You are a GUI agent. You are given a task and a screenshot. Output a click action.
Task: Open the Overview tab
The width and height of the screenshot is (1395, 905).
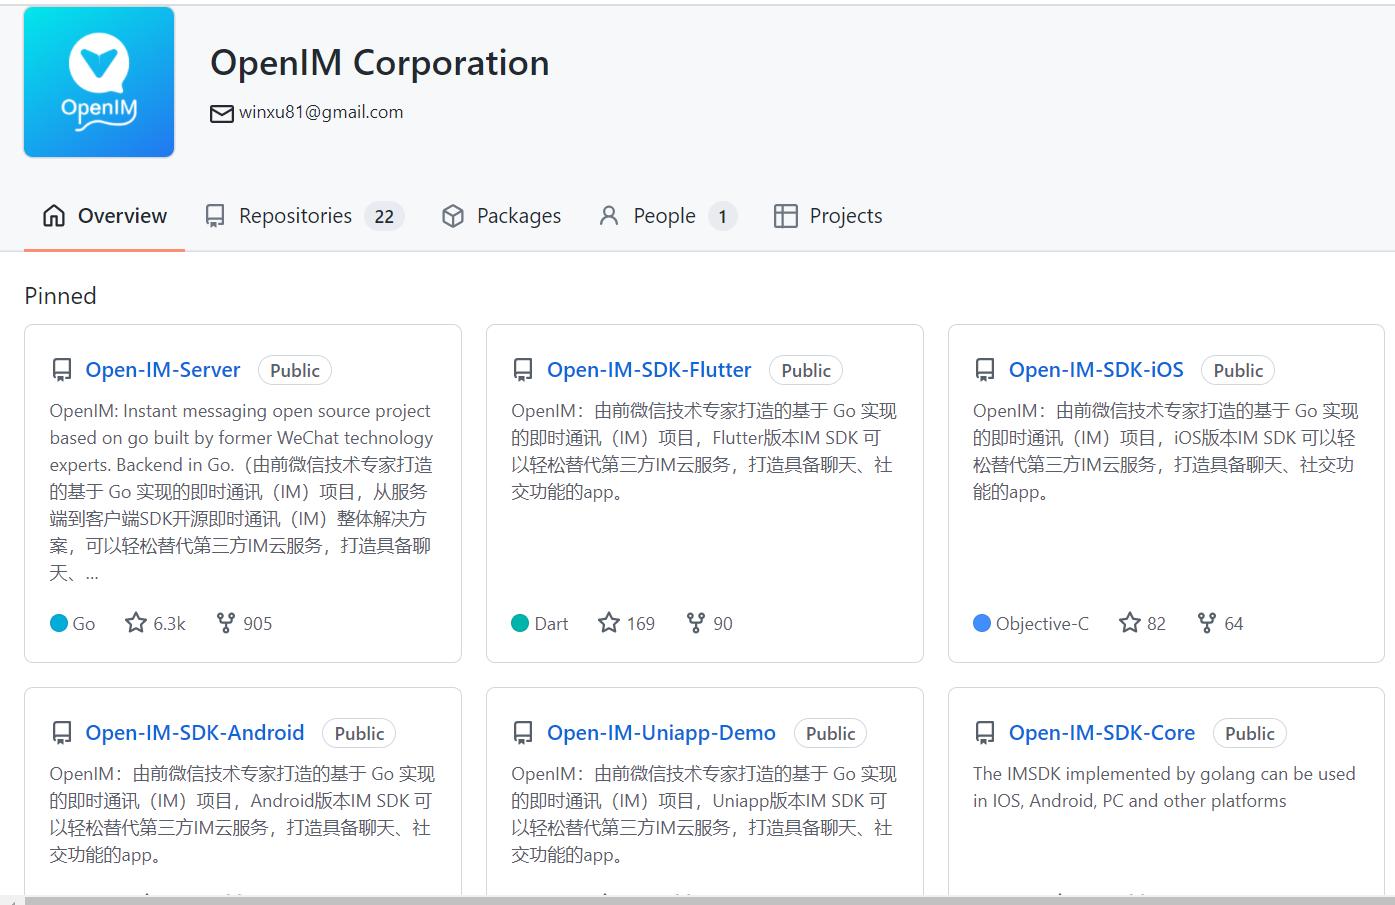tap(105, 216)
